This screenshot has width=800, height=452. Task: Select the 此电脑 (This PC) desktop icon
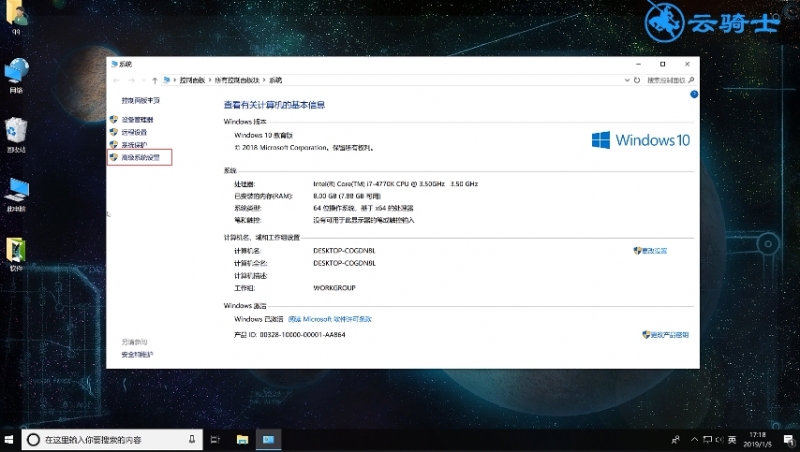pyautogui.click(x=16, y=194)
